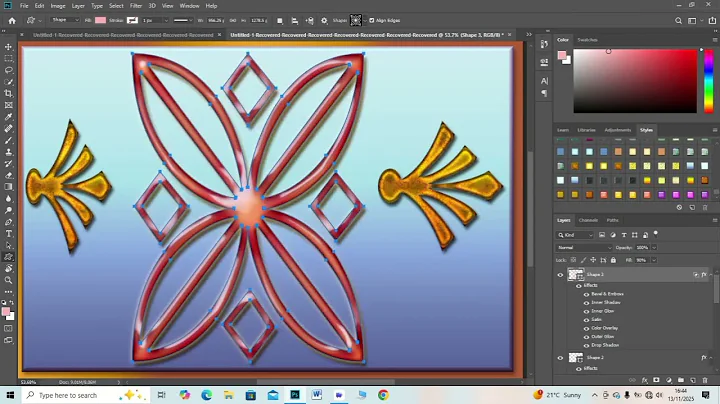This screenshot has height=404, width=720.
Task: Click the hue slider in Color panel
Action: [709, 81]
